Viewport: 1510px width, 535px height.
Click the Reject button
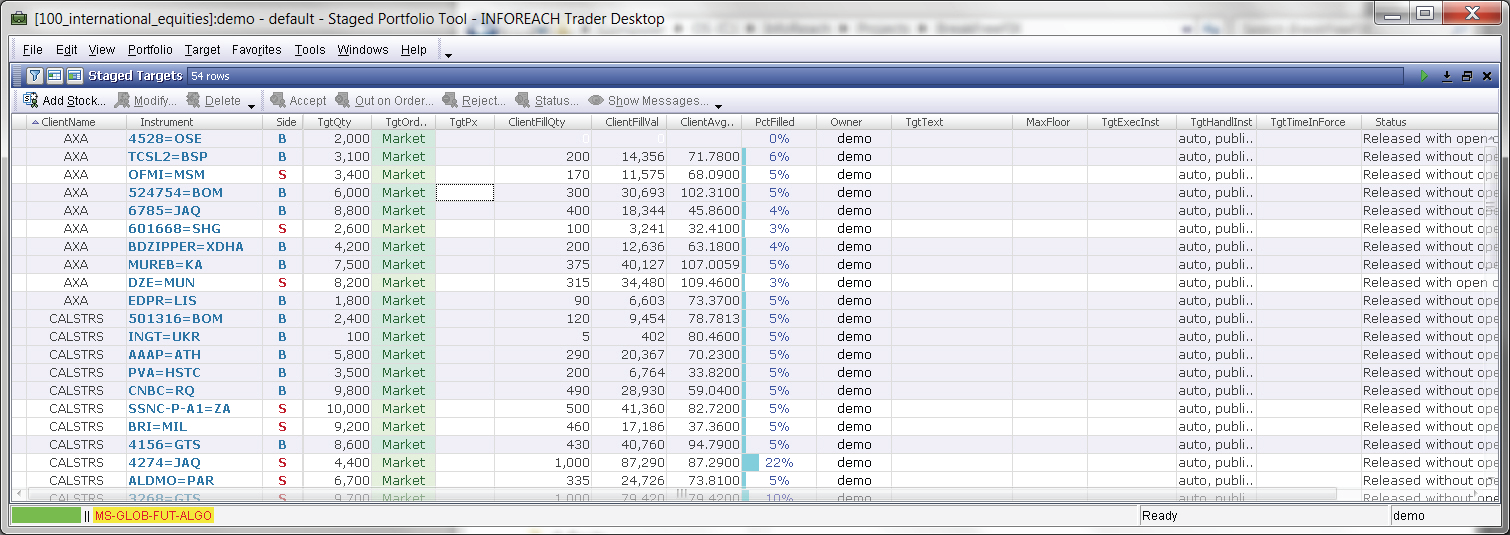coord(474,101)
